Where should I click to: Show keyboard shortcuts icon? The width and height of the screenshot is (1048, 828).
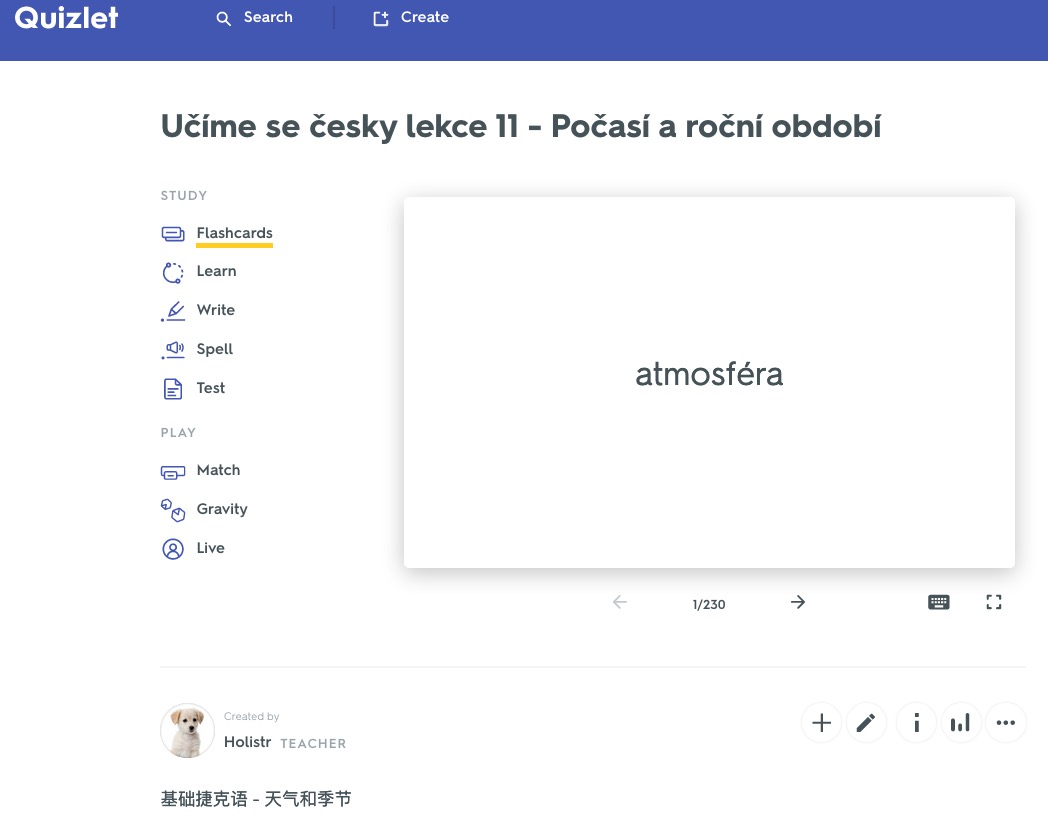(938, 602)
